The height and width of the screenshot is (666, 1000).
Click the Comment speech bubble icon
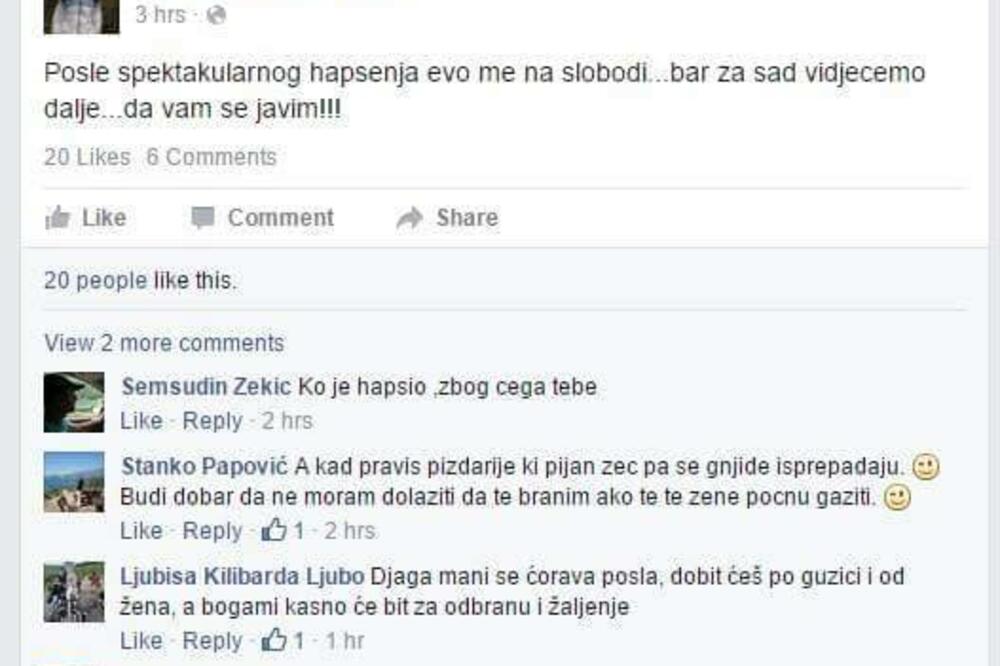coord(203,218)
